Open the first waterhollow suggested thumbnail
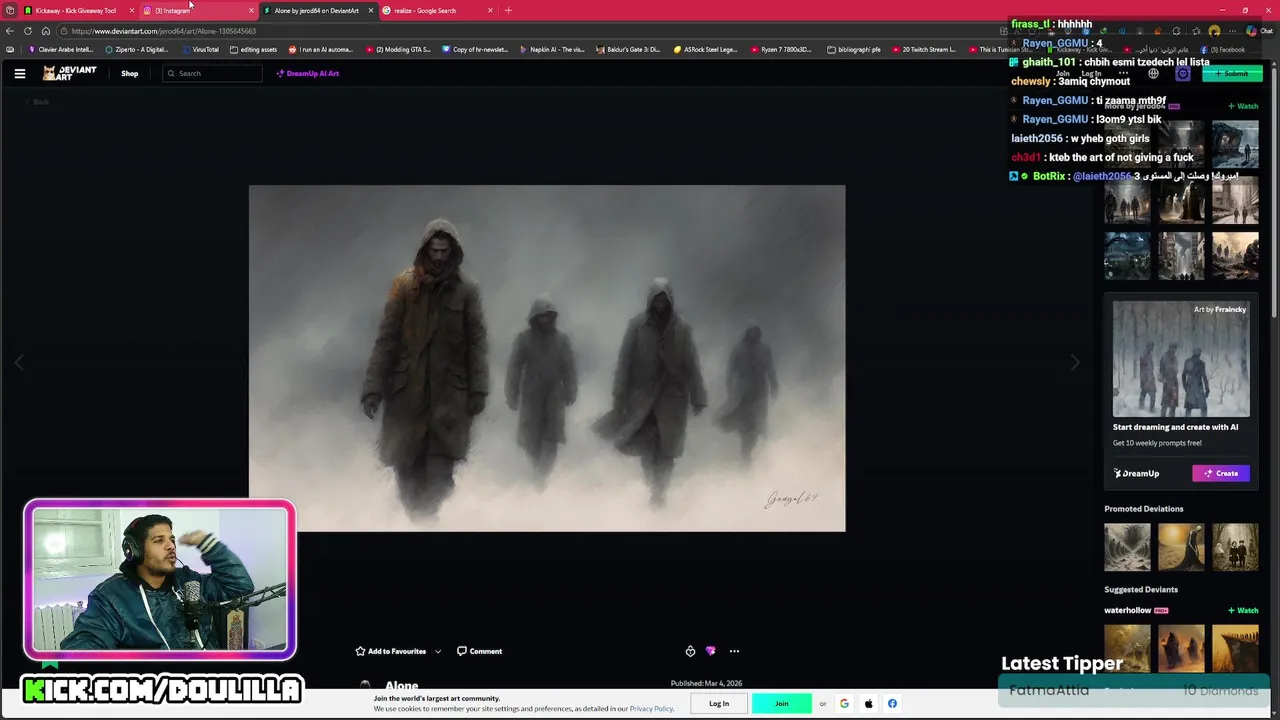The image size is (1280, 720). coord(1127,648)
